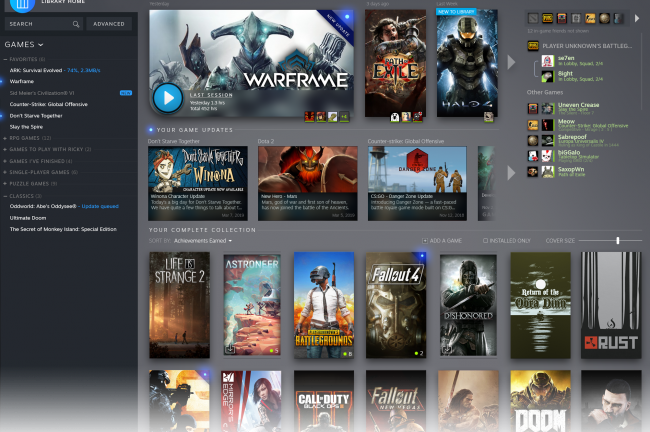Click the Library Home label
Screen dimensions: 650x432
63,2
